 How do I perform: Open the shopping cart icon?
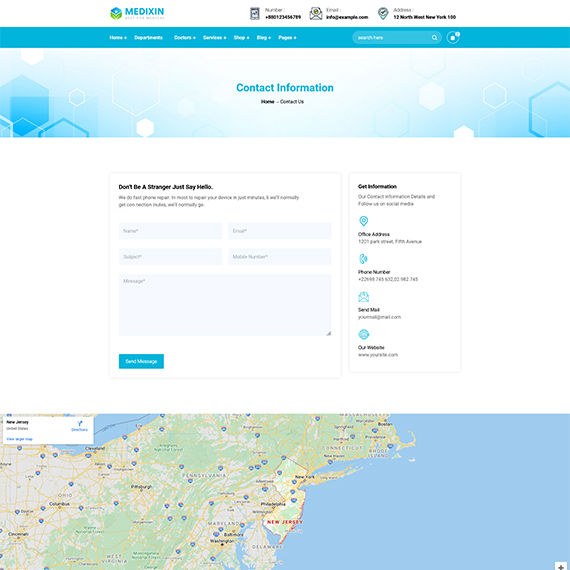pos(453,37)
